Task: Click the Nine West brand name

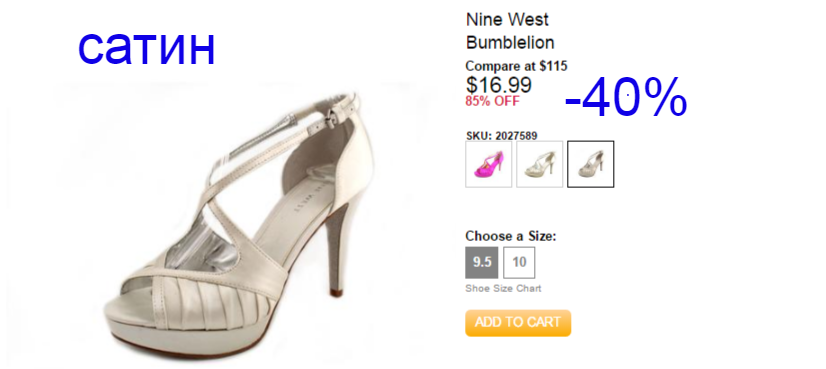Action: [507, 20]
